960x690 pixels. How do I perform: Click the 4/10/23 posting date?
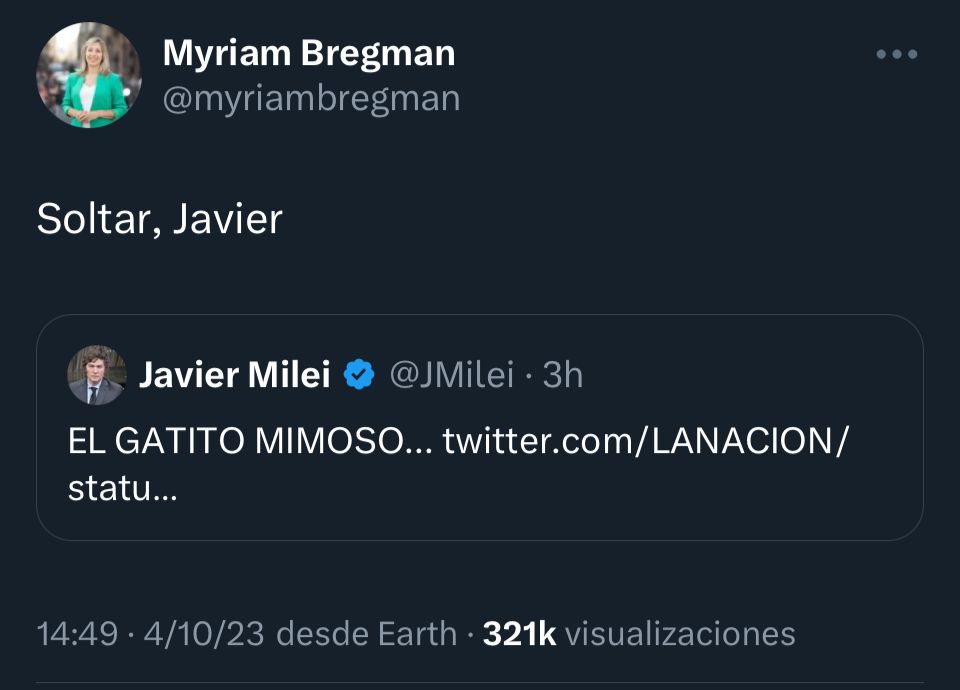point(204,634)
